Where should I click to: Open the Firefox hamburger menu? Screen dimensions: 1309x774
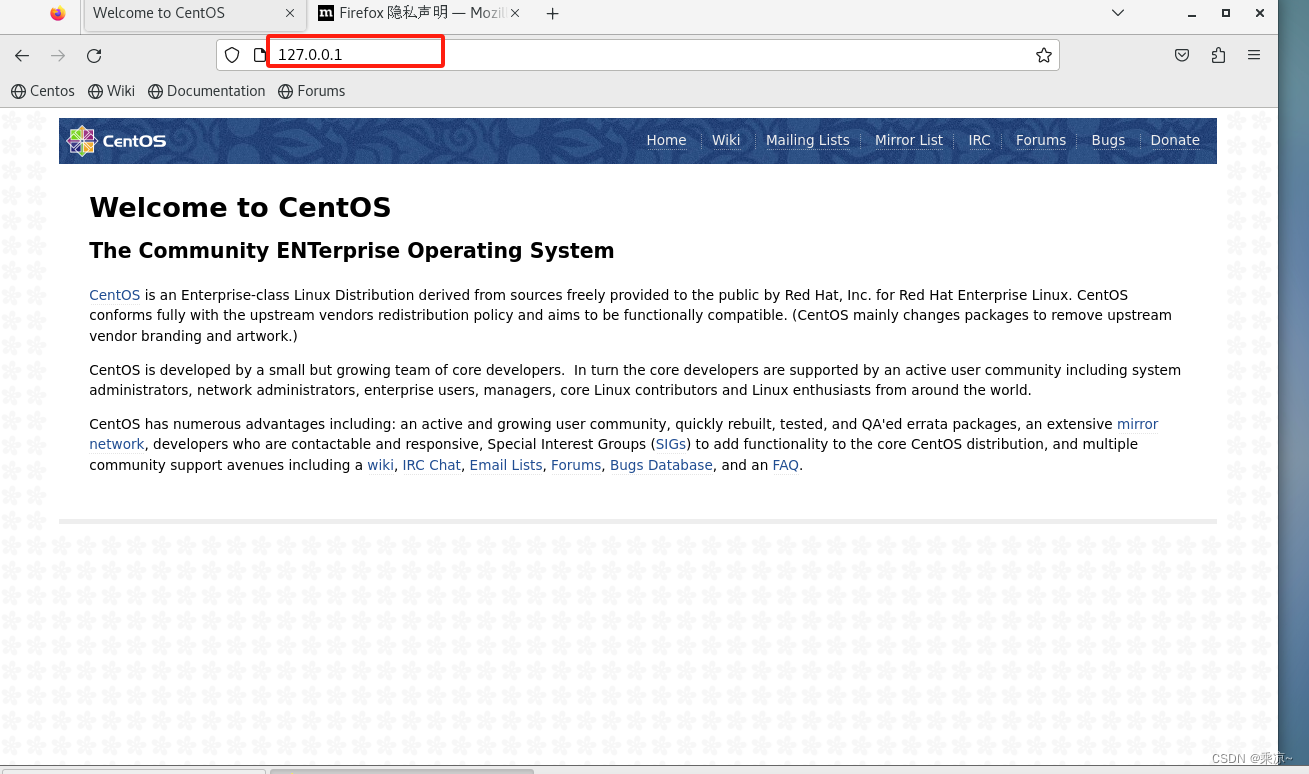pyautogui.click(x=1254, y=56)
